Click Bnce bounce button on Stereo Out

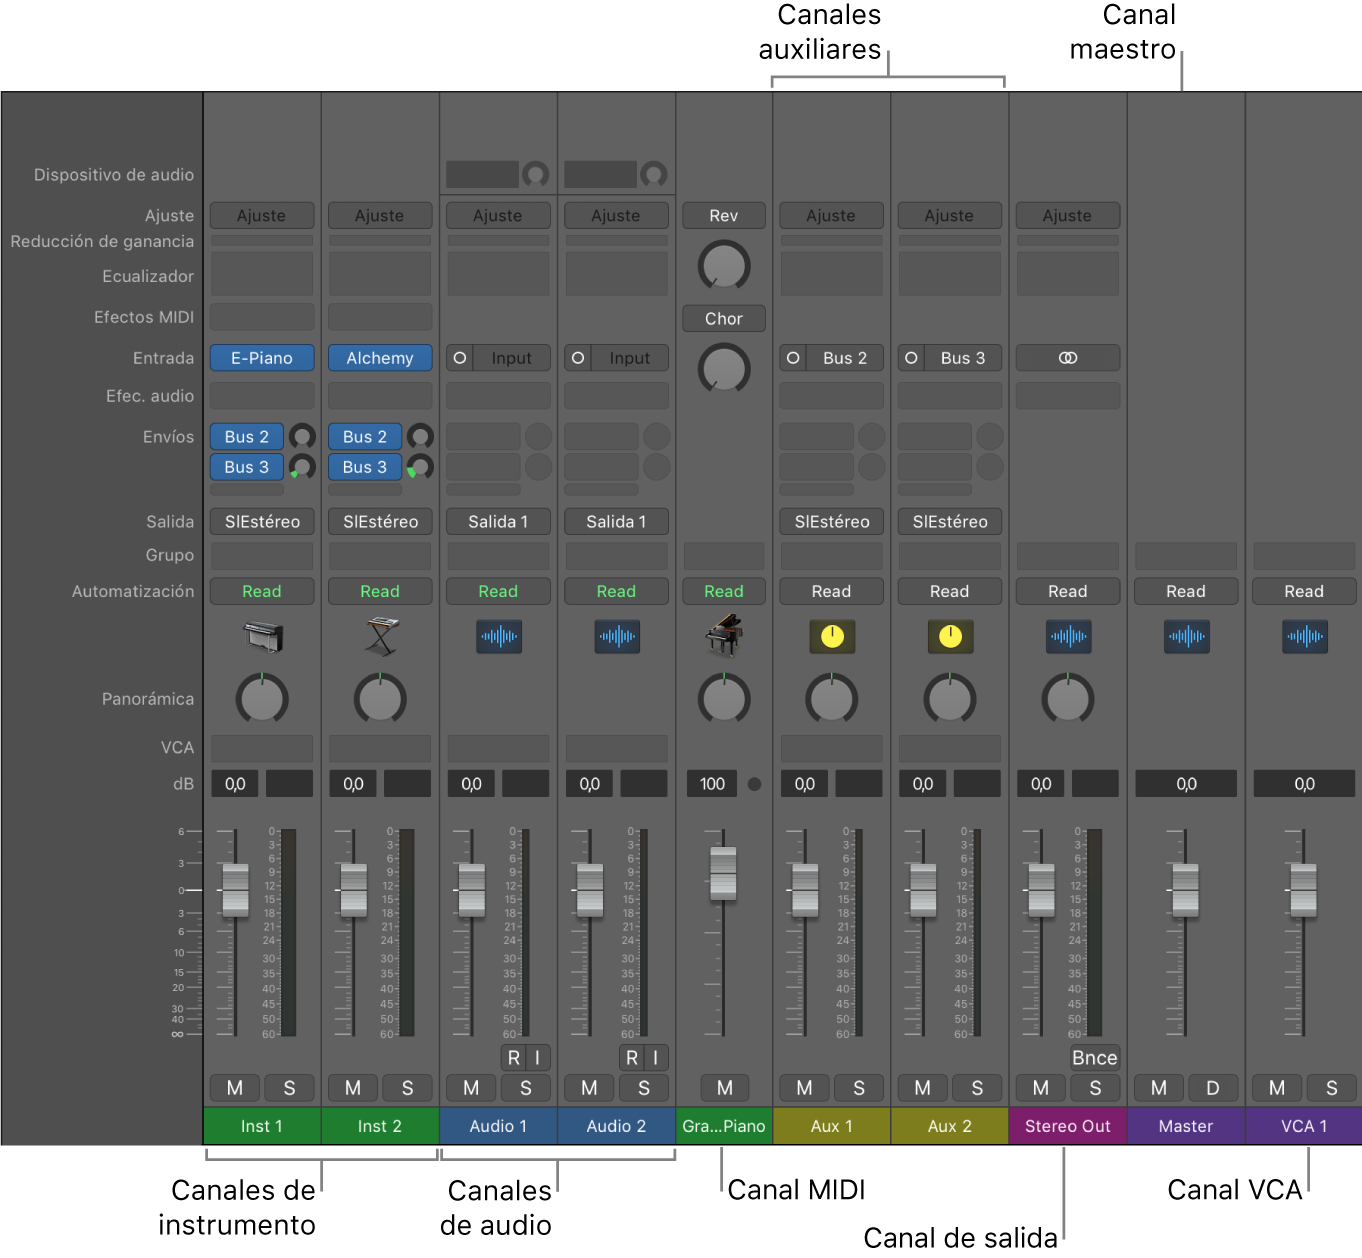click(x=1095, y=1058)
